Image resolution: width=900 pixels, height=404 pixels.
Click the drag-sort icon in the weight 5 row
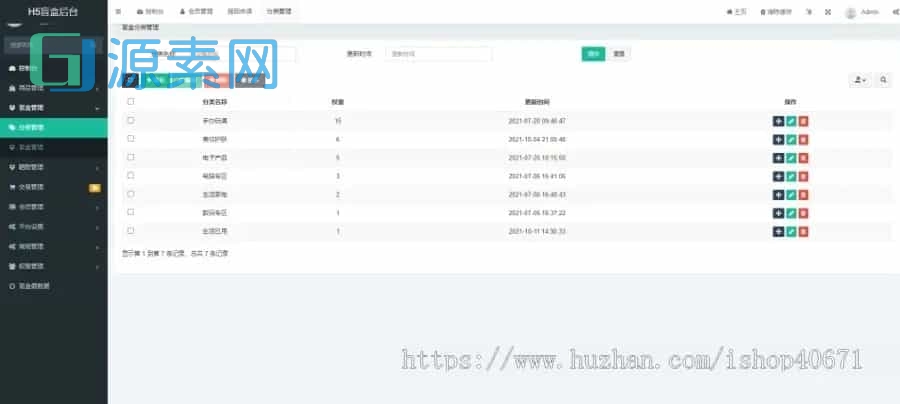tap(778, 158)
